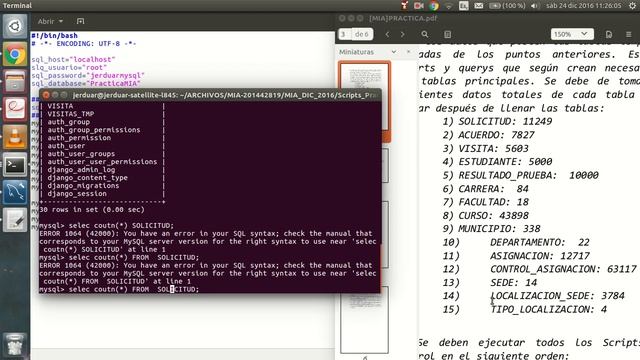Click 'MUNICIPIO: 338' in the PDF
Image resolution: width=640 pixels, height=360 pixels.
pyautogui.click(x=499, y=229)
